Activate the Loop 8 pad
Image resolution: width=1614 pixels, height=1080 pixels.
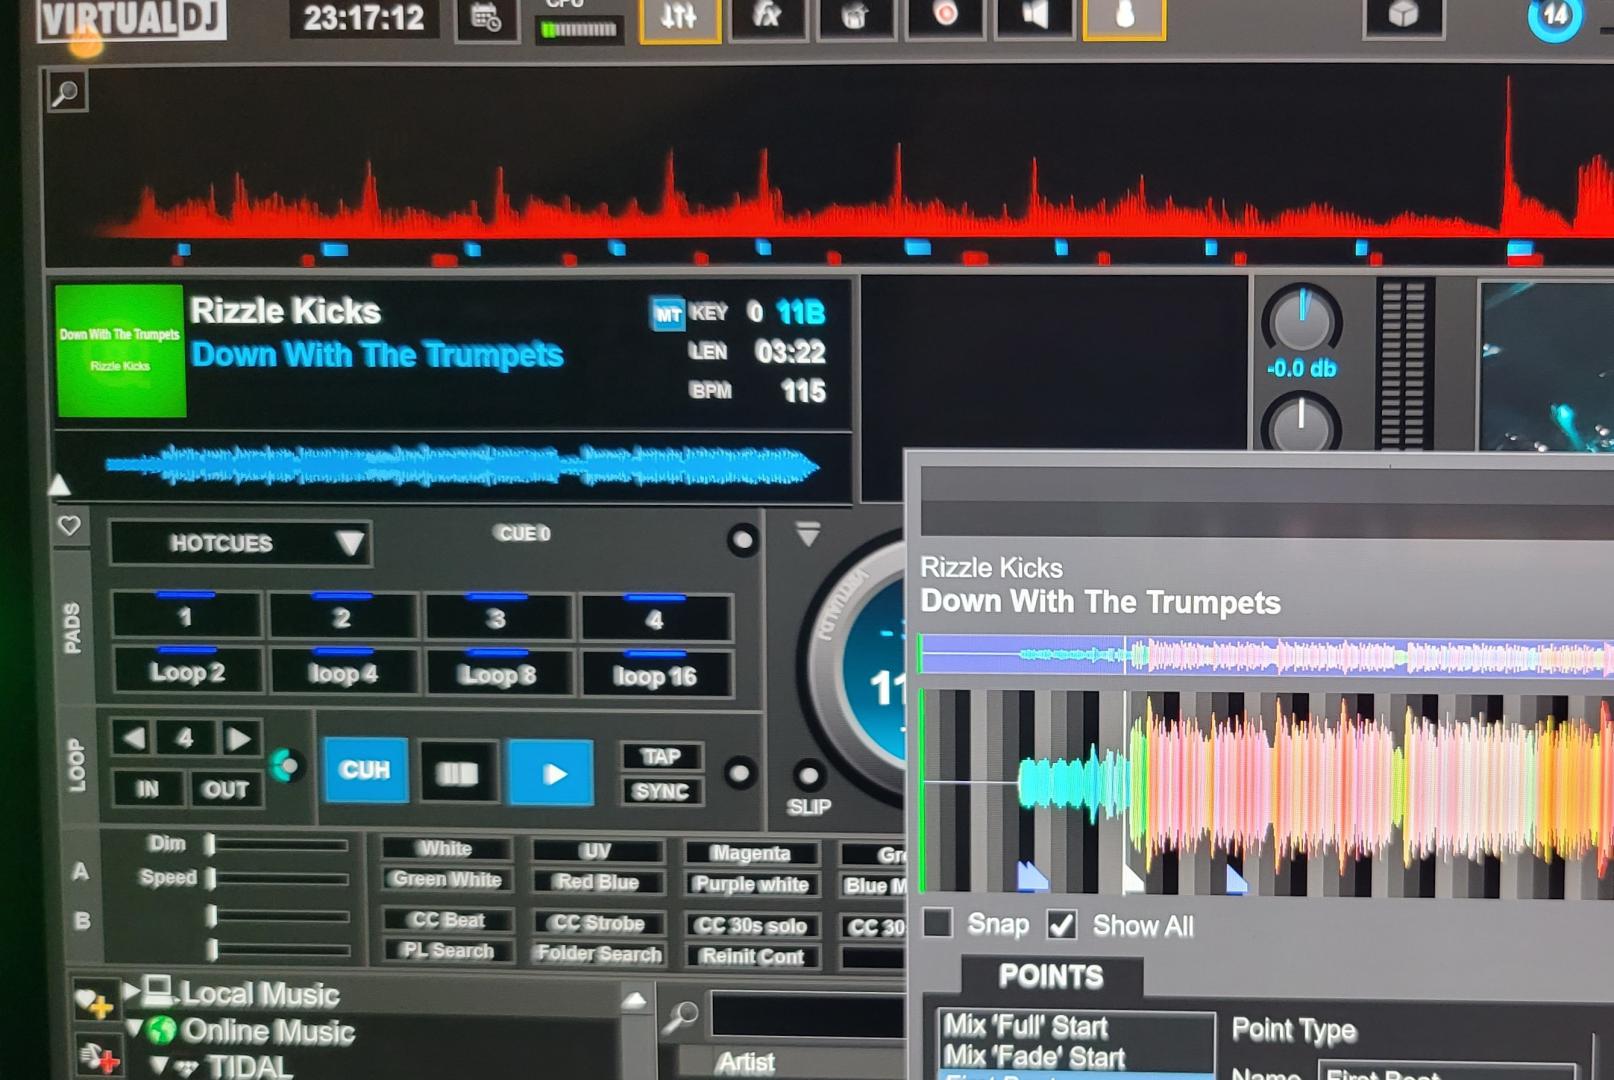click(x=498, y=674)
